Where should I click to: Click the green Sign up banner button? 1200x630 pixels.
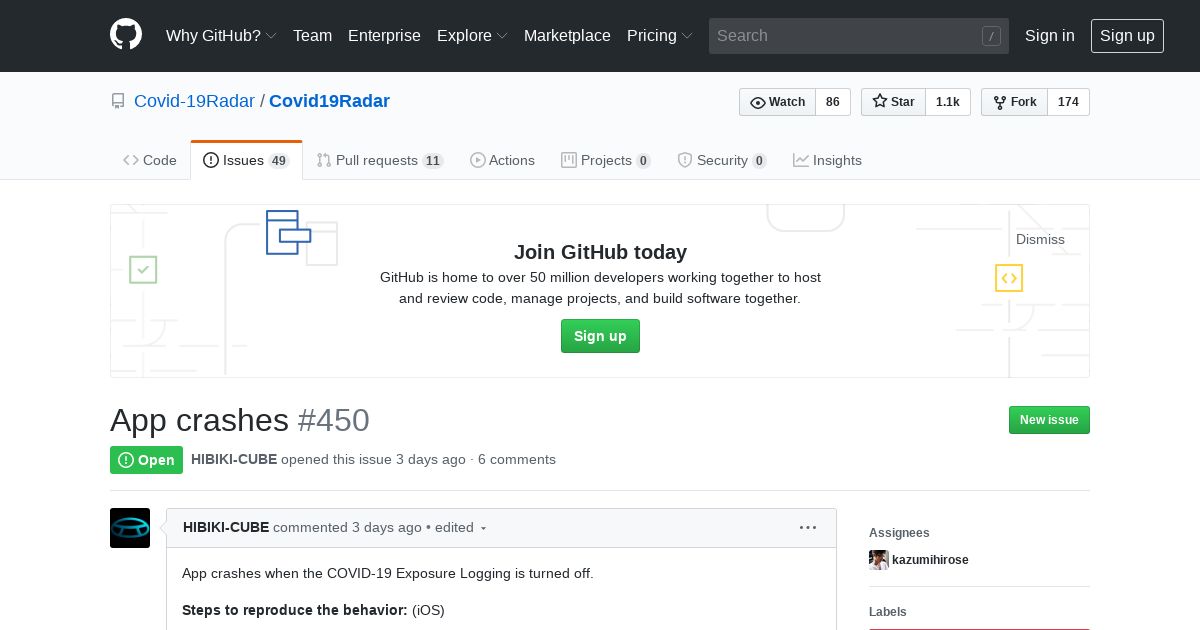click(600, 336)
